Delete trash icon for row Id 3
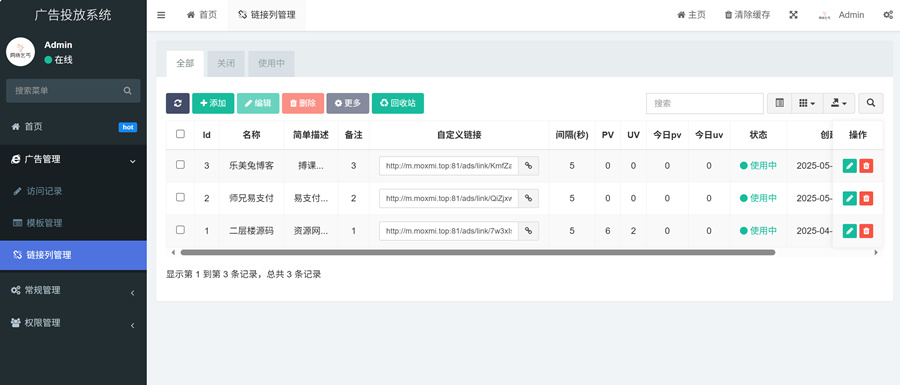Image resolution: width=900 pixels, height=385 pixels. click(x=866, y=166)
